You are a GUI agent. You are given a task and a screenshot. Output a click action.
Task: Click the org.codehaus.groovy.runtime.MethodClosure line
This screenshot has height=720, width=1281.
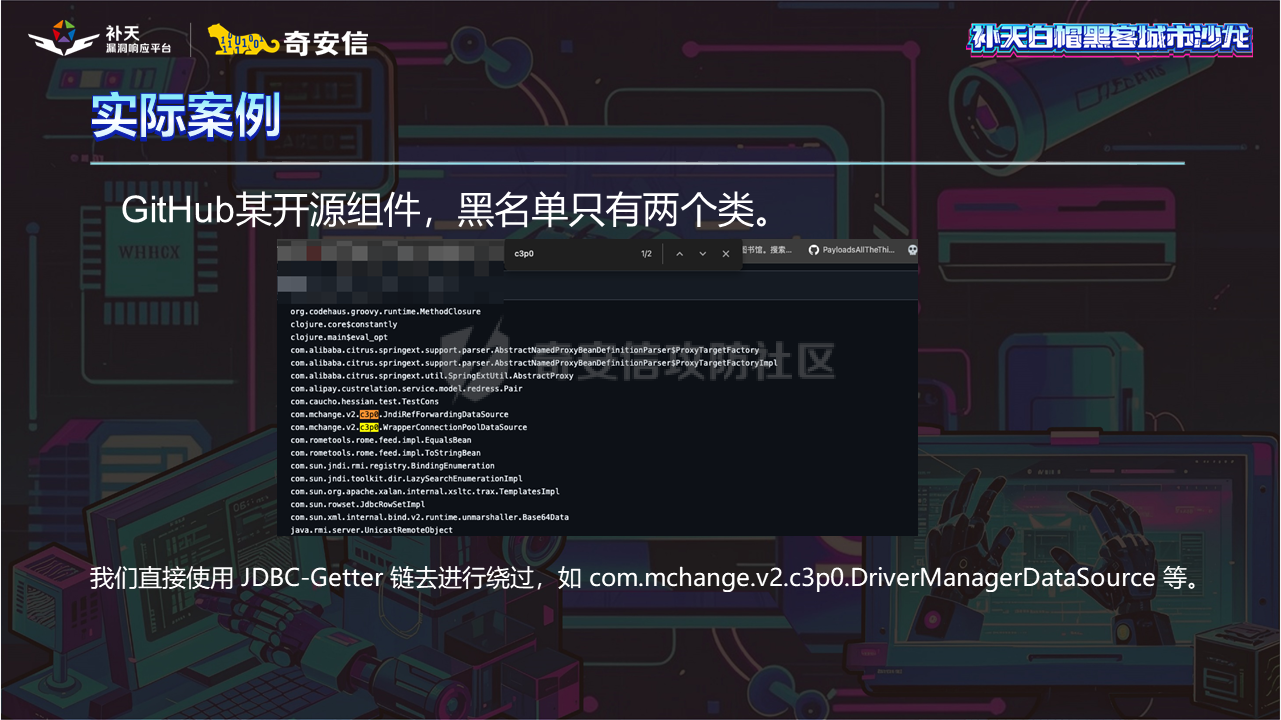click(x=385, y=312)
